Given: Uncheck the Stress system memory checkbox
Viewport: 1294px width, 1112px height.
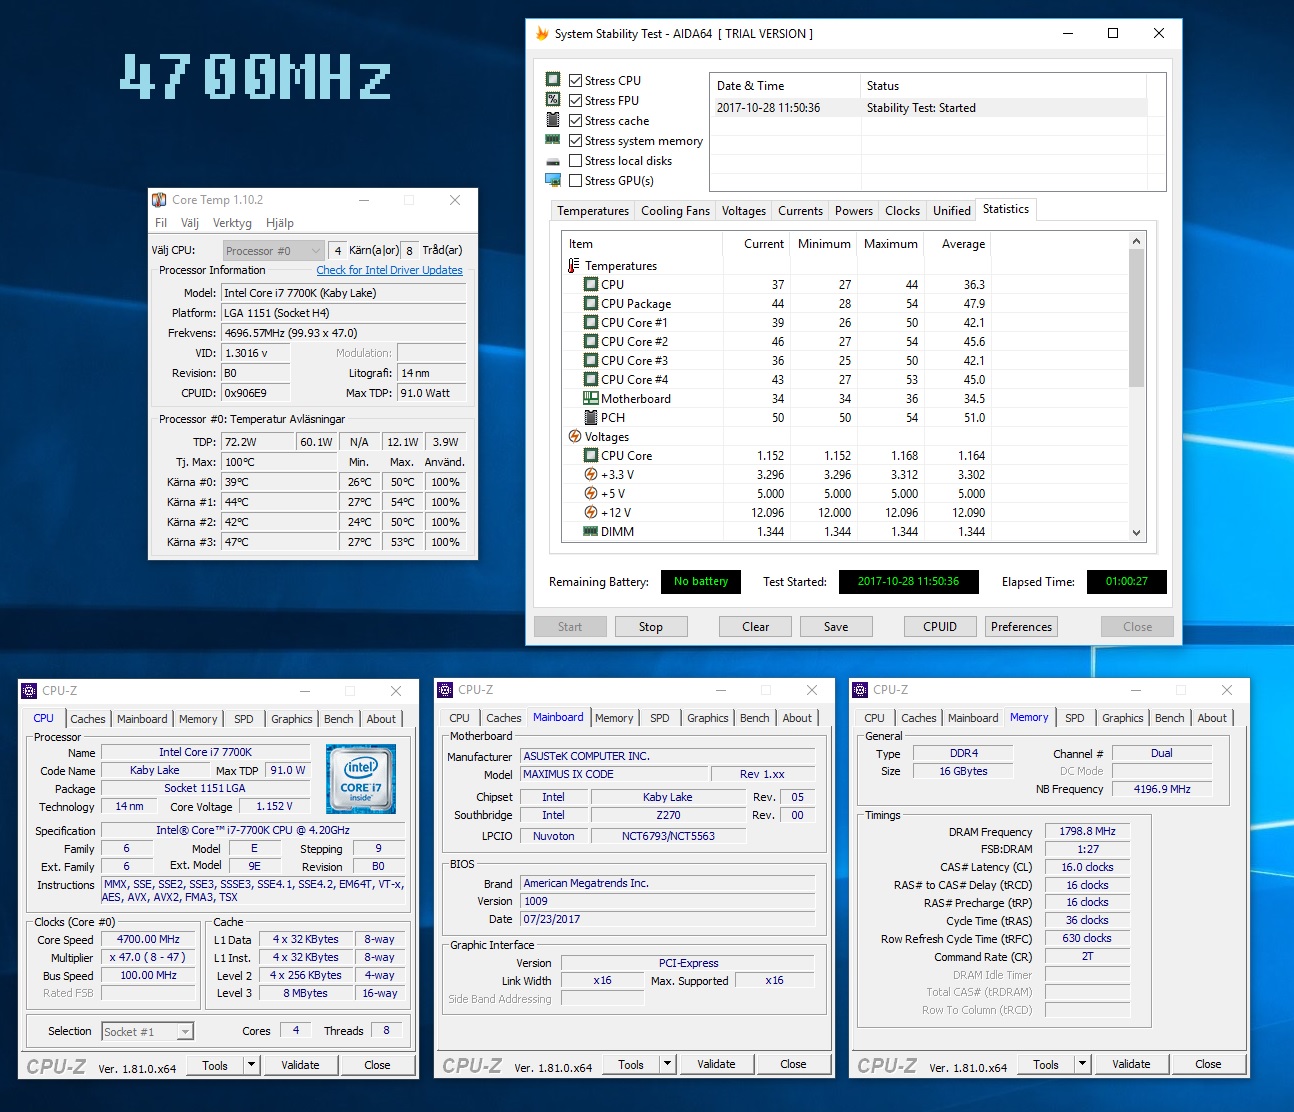Looking at the screenshot, I should pos(576,141).
